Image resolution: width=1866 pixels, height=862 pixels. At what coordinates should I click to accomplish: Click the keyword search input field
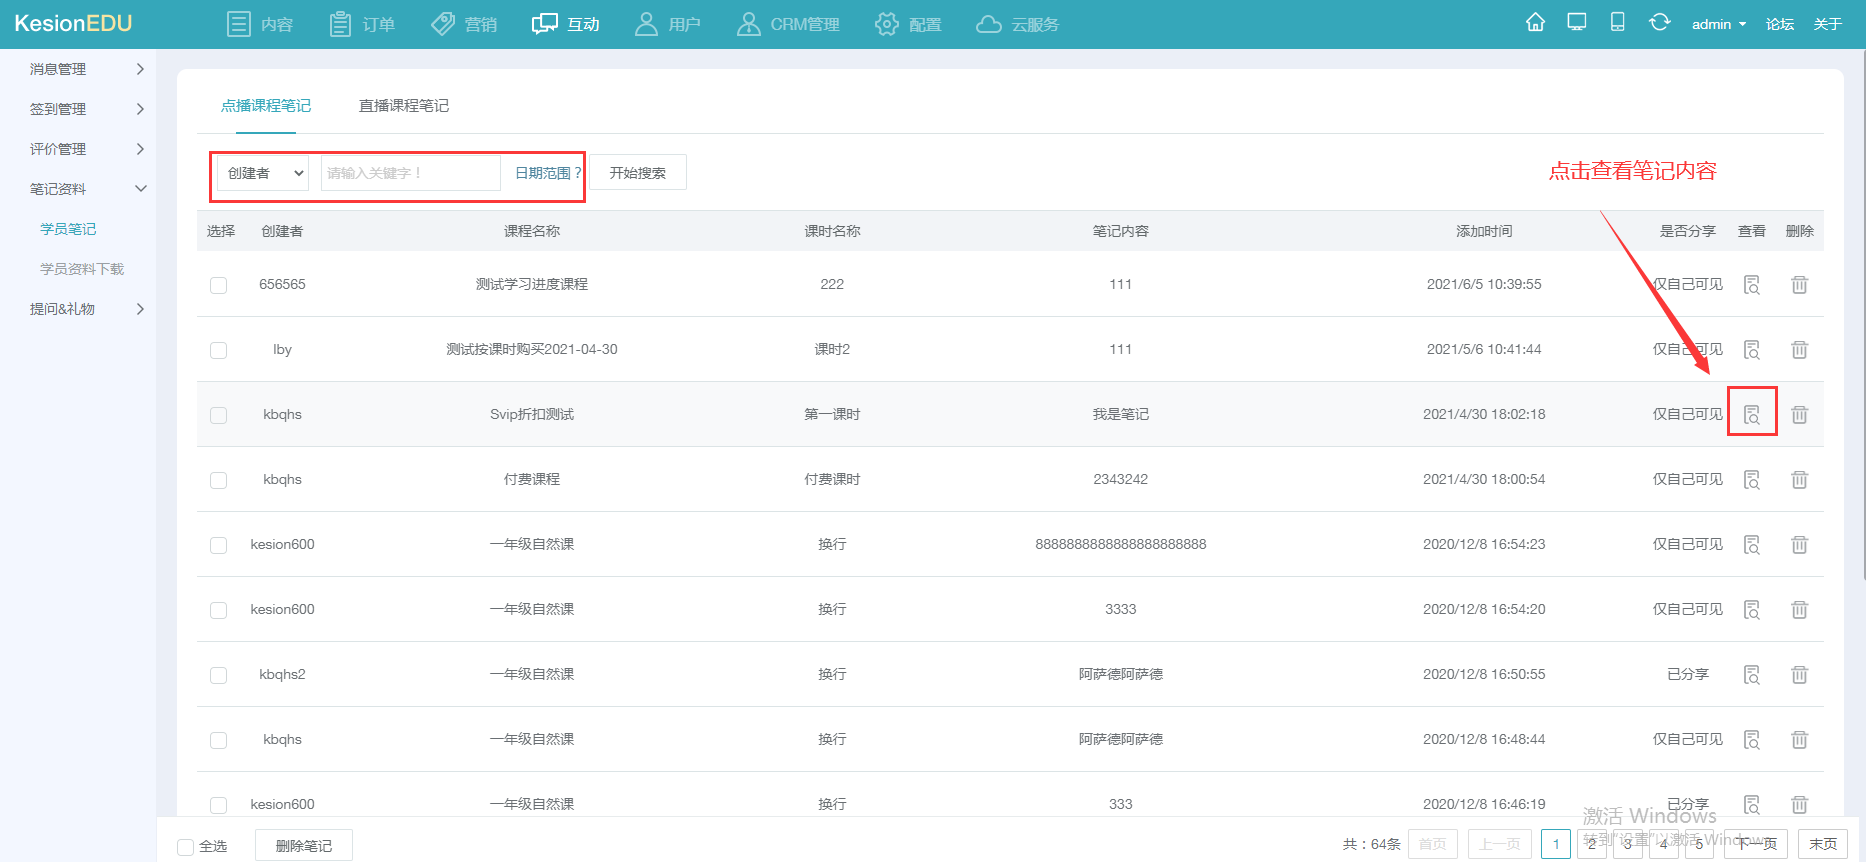[x=410, y=173]
